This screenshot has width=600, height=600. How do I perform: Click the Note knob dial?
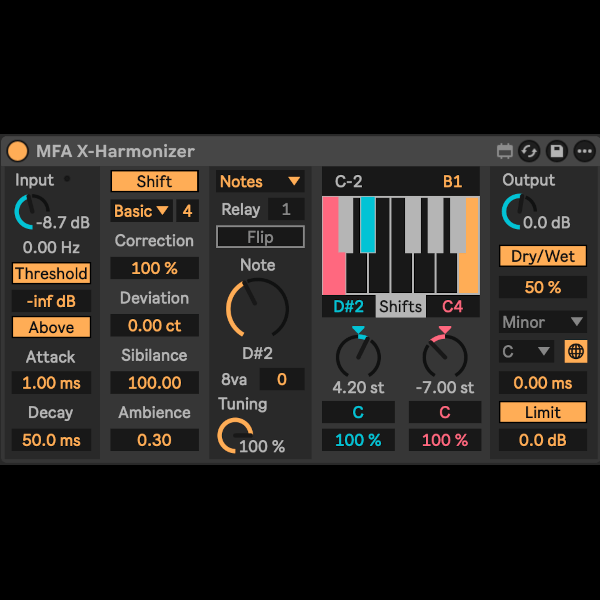pyautogui.click(x=256, y=307)
